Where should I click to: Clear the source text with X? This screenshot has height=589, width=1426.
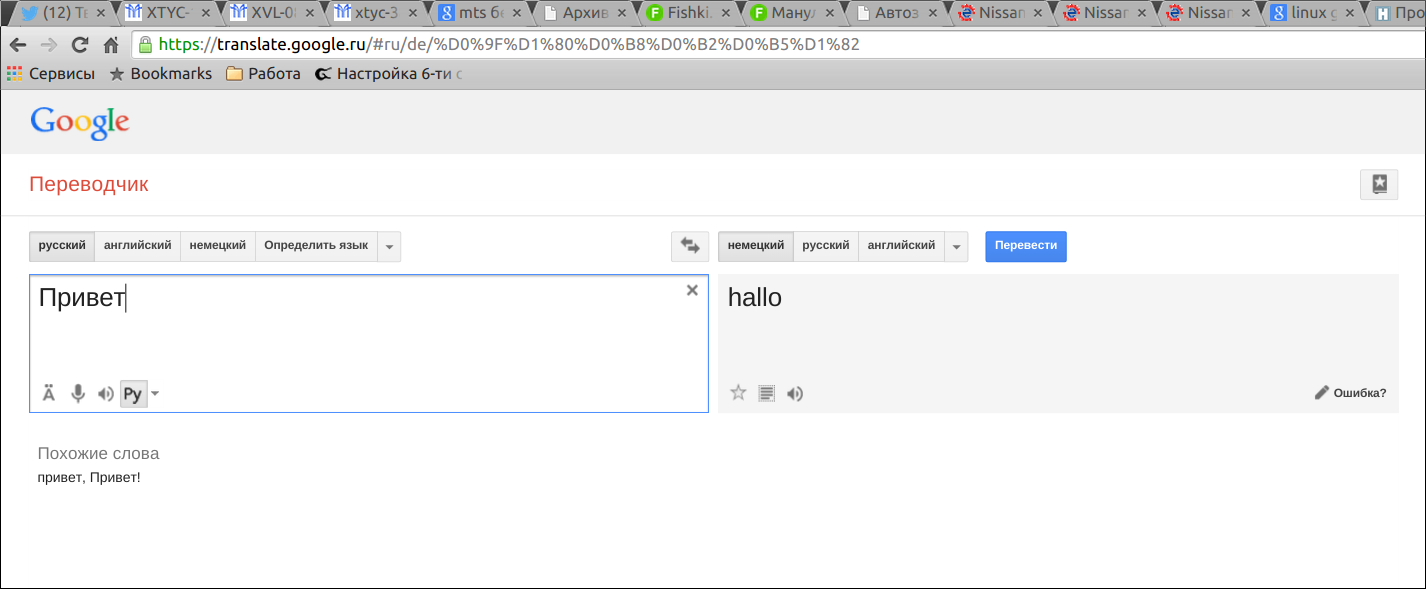[x=692, y=290]
